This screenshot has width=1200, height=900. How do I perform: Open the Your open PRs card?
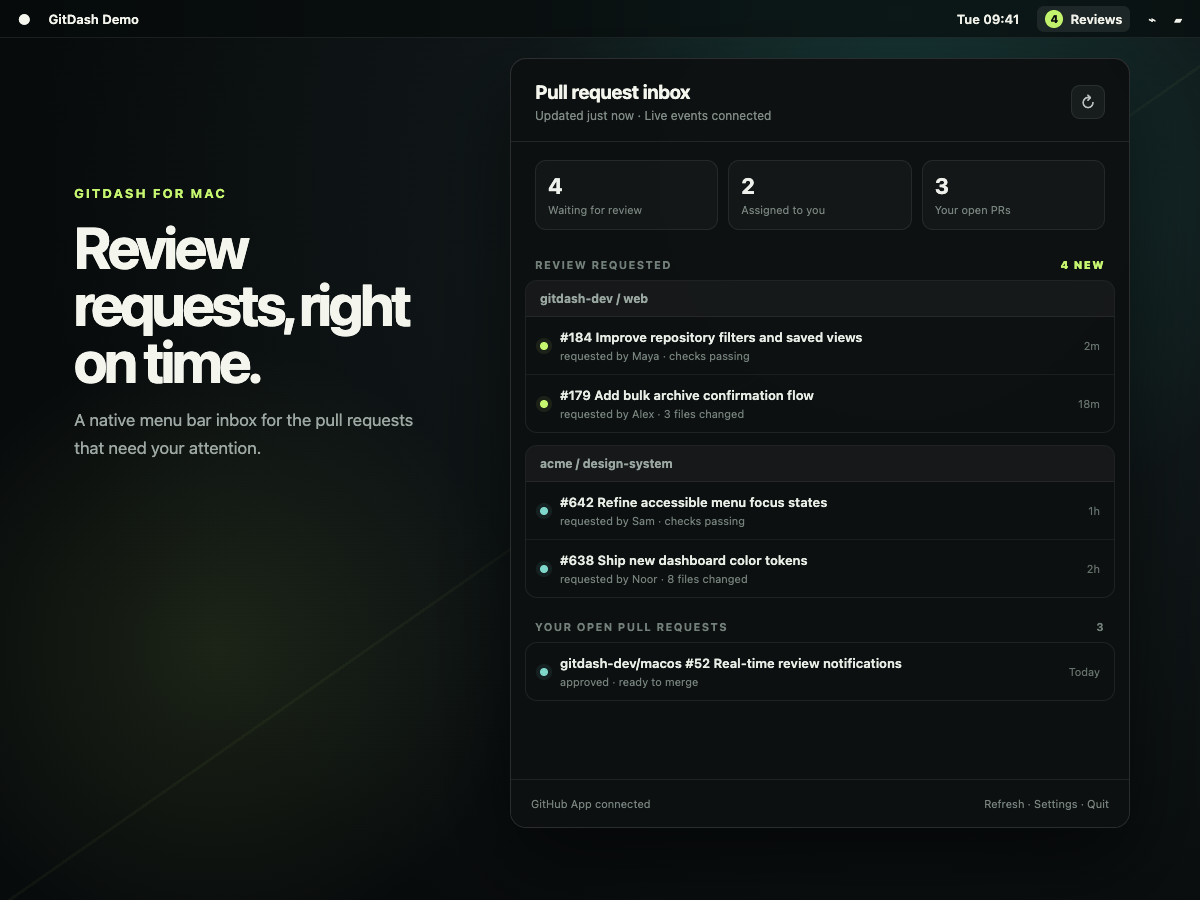(x=1013, y=195)
